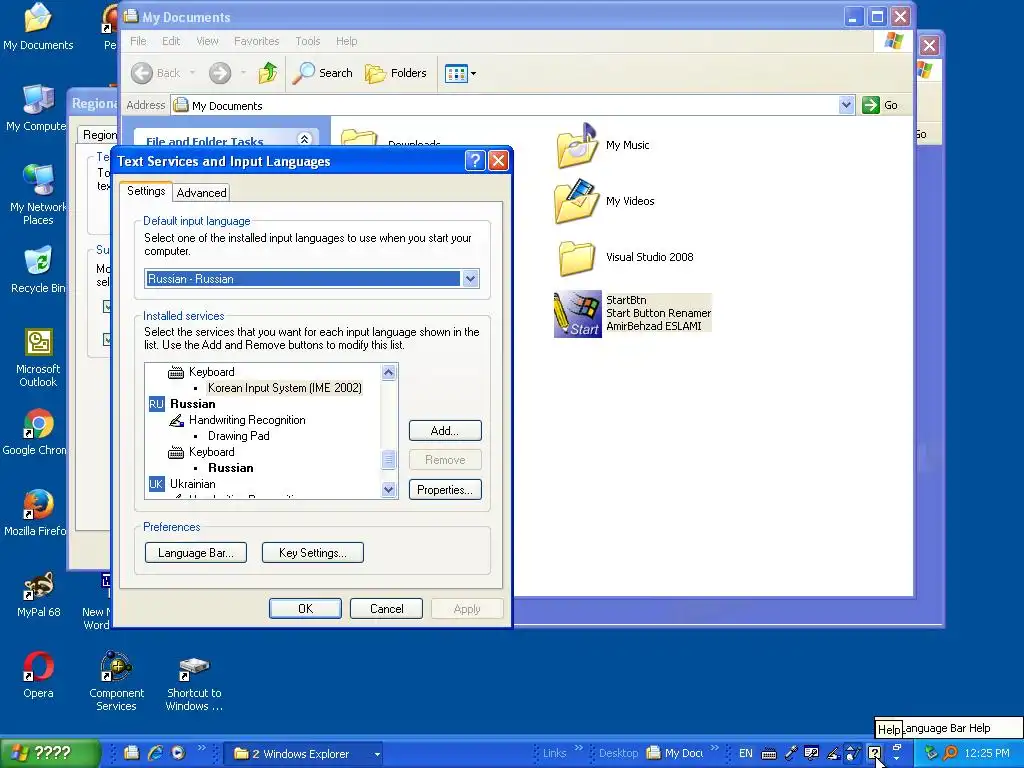Open the Edit menu
The width and height of the screenshot is (1024, 768).
click(x=171, y=41)
